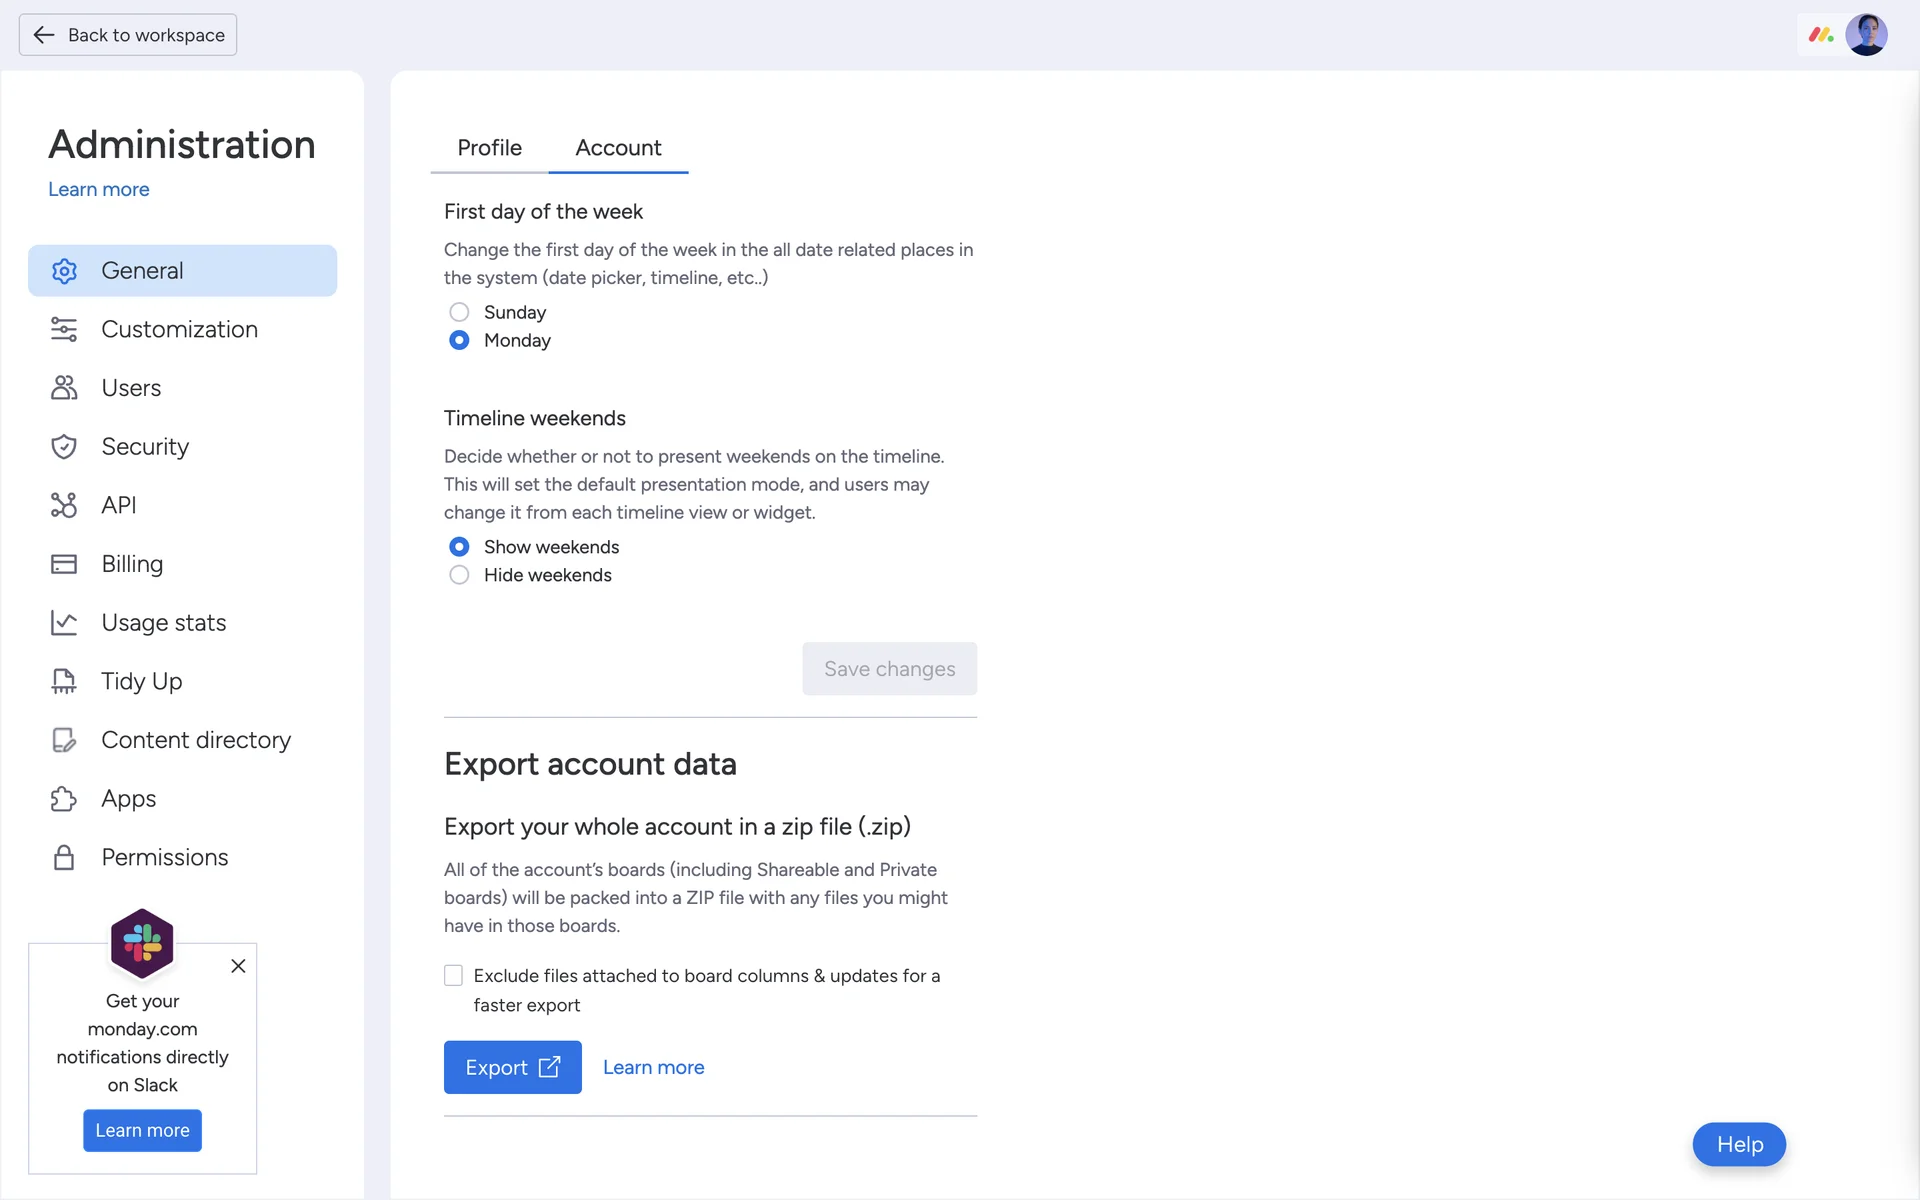
Task: Click the Usage stats chart icon
Action: pyautogui.click(x=64, y=623)
